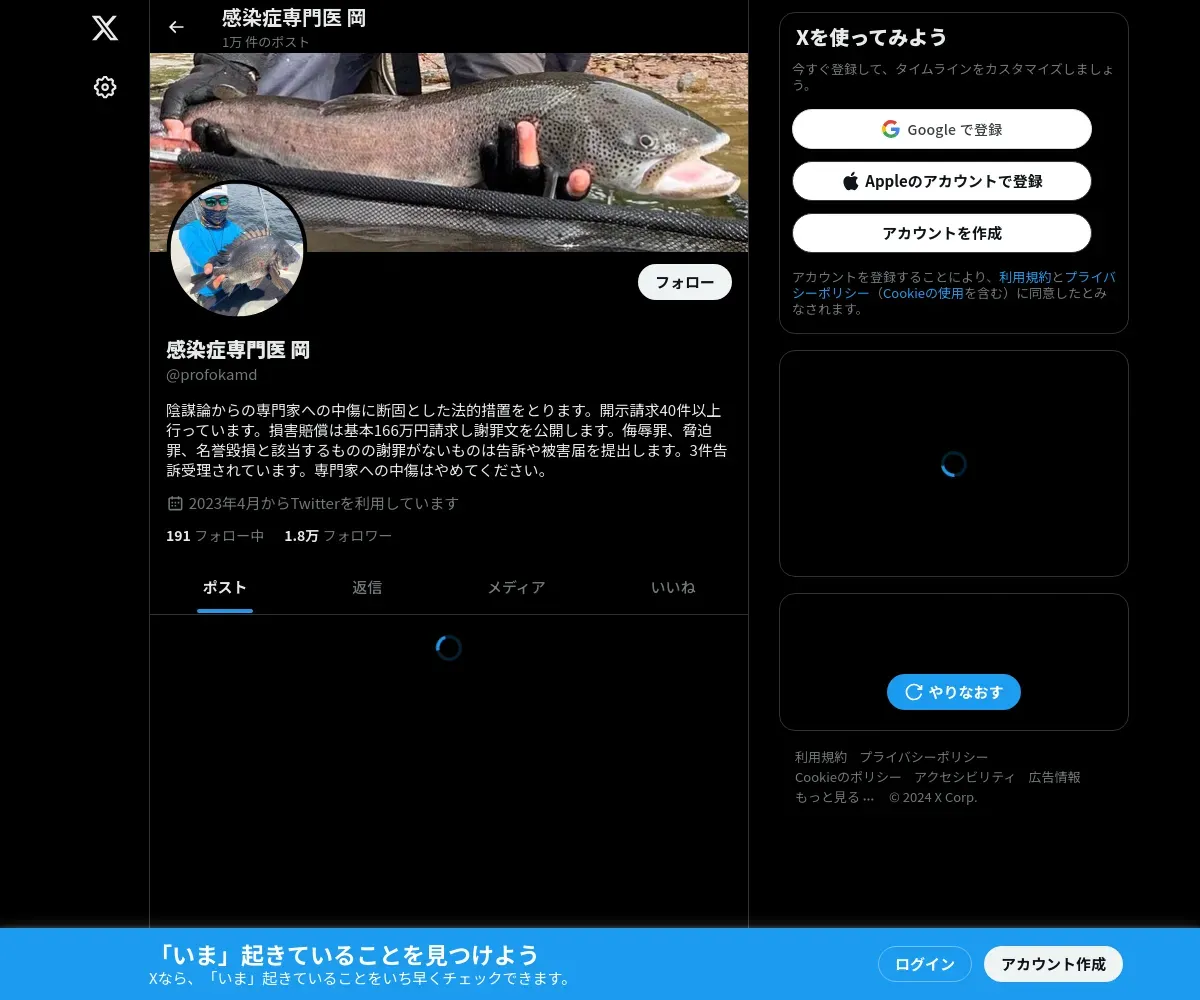Click 2023年4月からTwitterを利用しています text
Viewport: 1200px width, 1000px height.
(324, 503)
